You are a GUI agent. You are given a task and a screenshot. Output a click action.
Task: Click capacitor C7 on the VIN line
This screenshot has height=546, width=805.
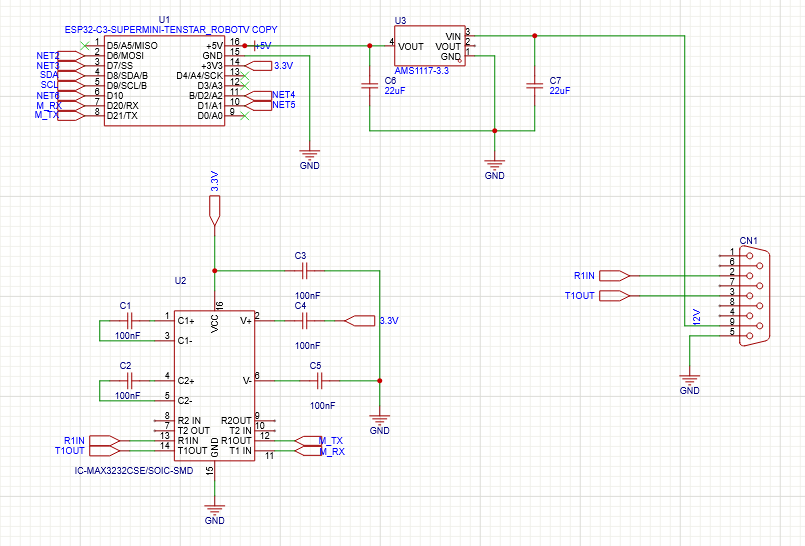pyautogui.click(x=535, y=85)
